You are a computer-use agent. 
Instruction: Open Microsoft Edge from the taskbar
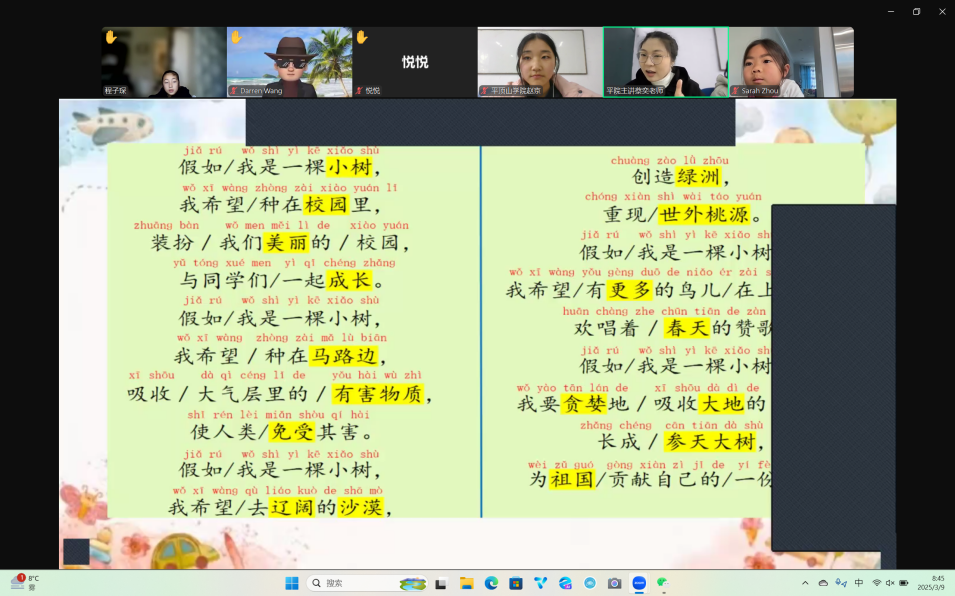pyautogui.click(x=491, y=583)
